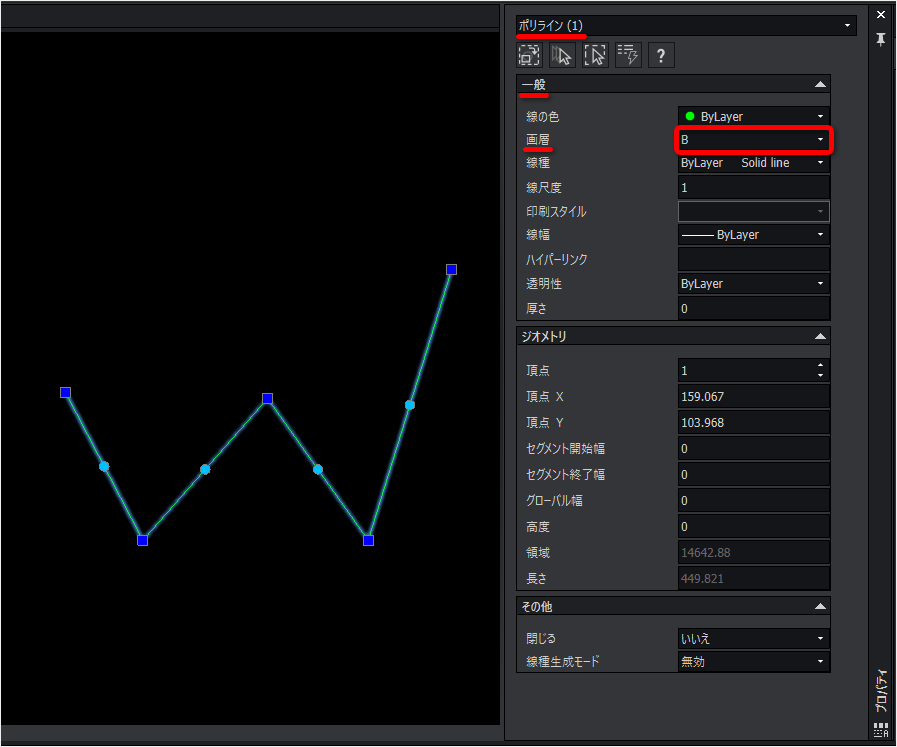
Task: Open the 線種 ByLayer Solid line dropdown
Action: coord(753,162)
